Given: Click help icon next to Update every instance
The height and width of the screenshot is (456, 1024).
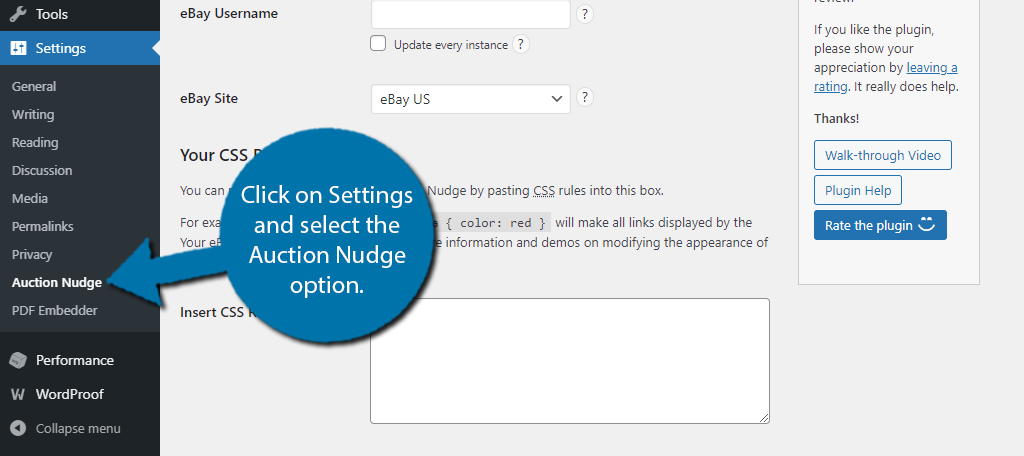Looking at the screenshot, I should 520,44.
